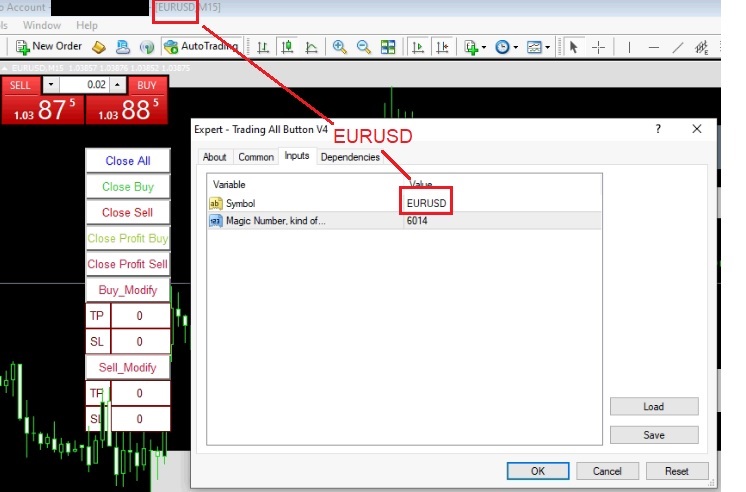
Task: Select the trendline drawing tool
Action: click(678, 47)
